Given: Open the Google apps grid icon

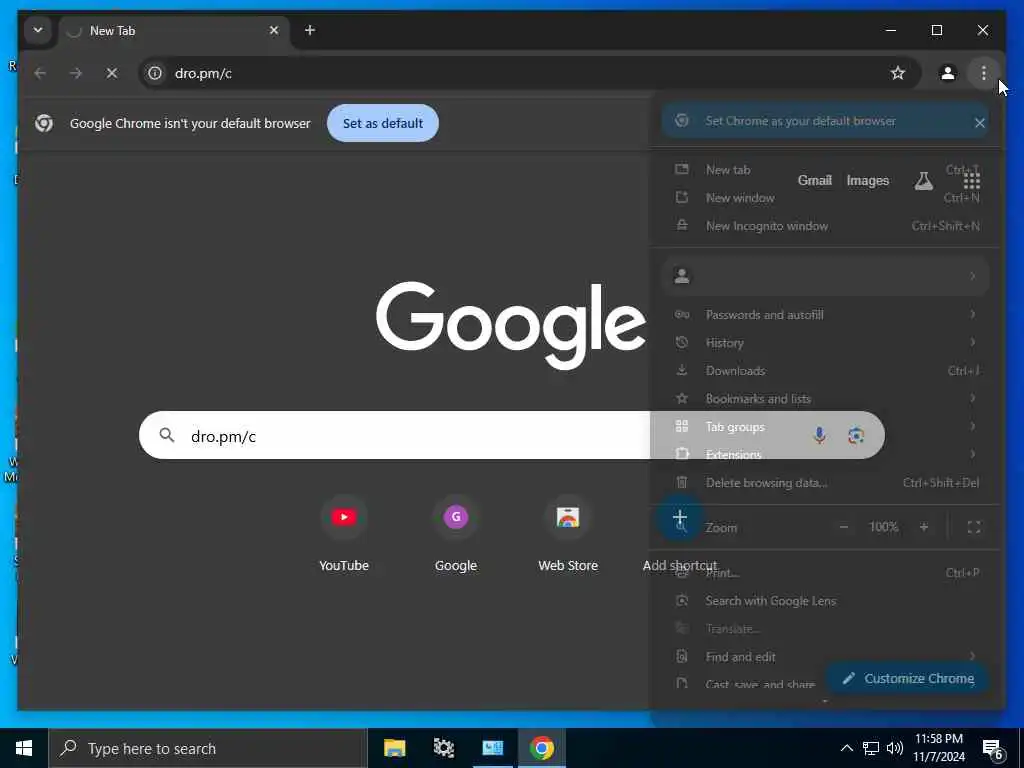Looking at the screenshot, I should pos(971,181).
